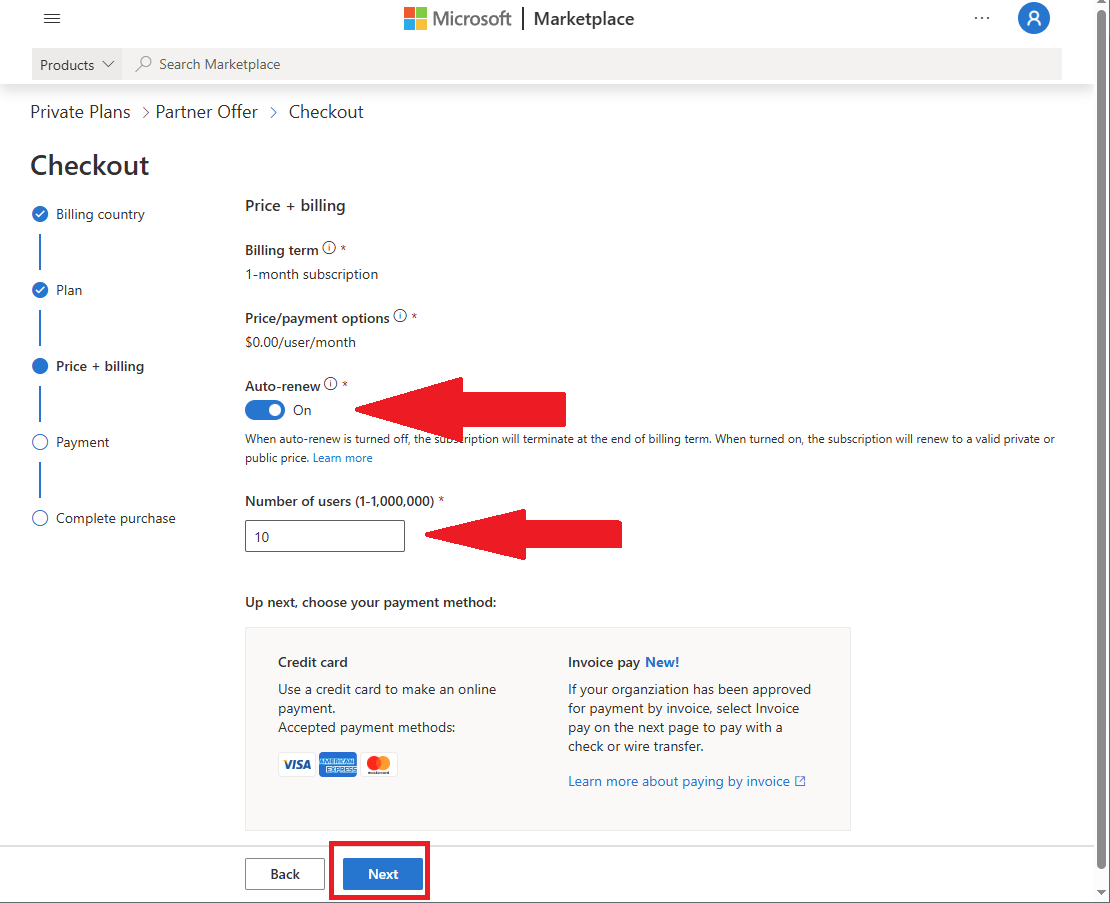This screenshot has height=903, width=1110.
Task: Click the Plan step checkmark
Action: tap(40, 290)
